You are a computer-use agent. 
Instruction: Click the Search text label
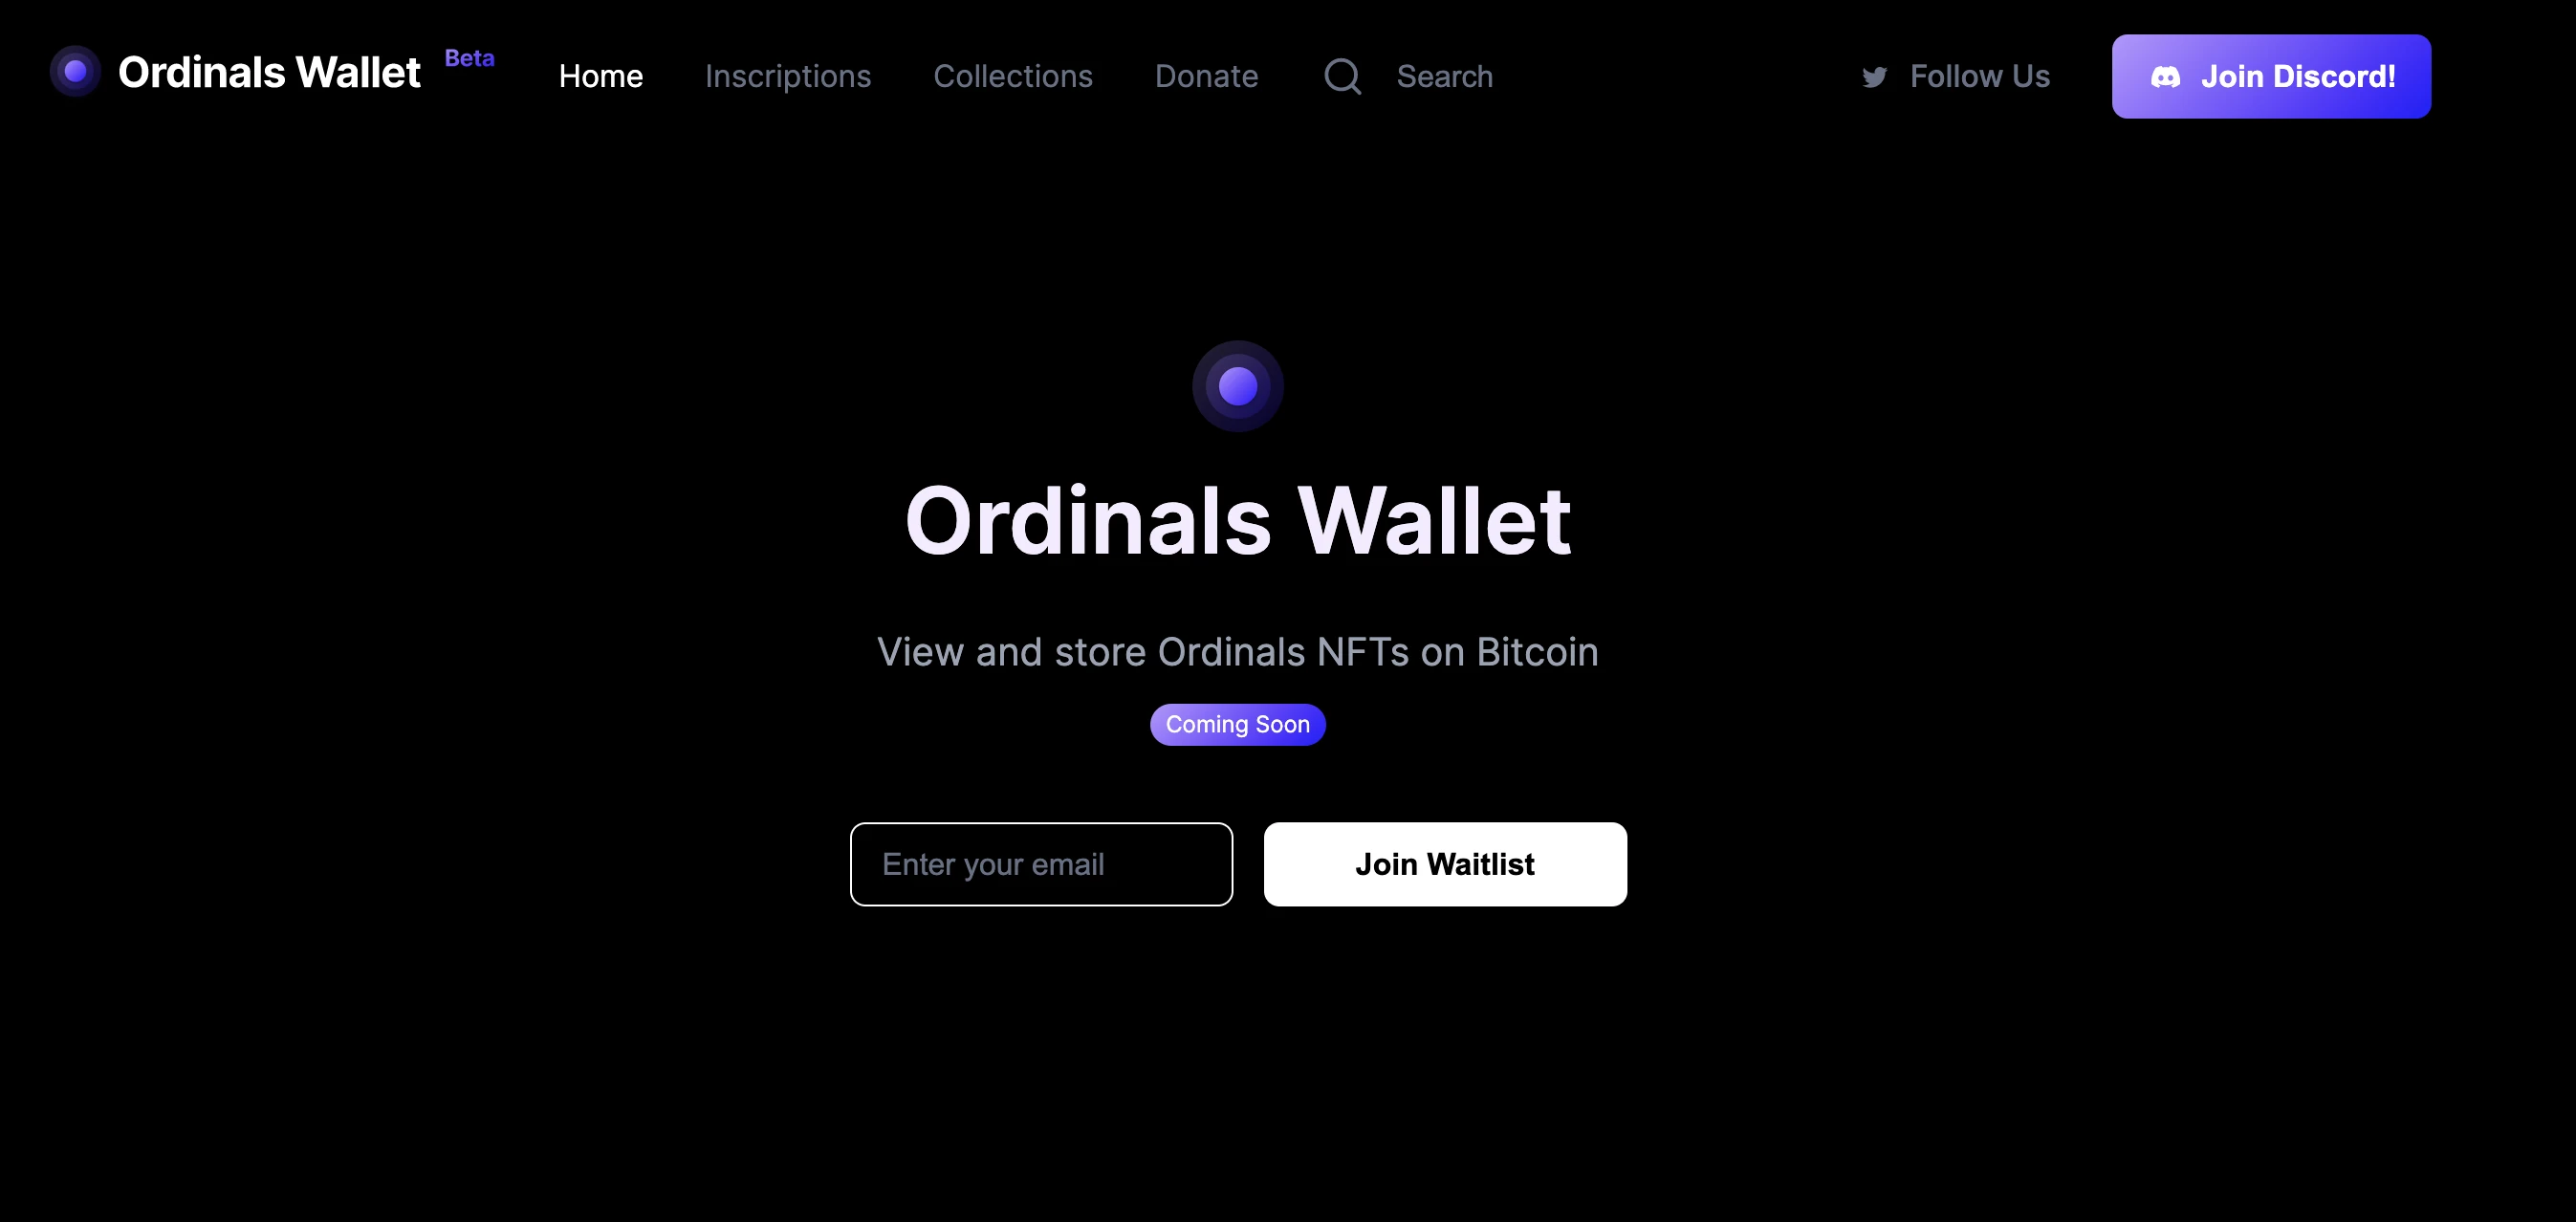(x=1444, y=76)
